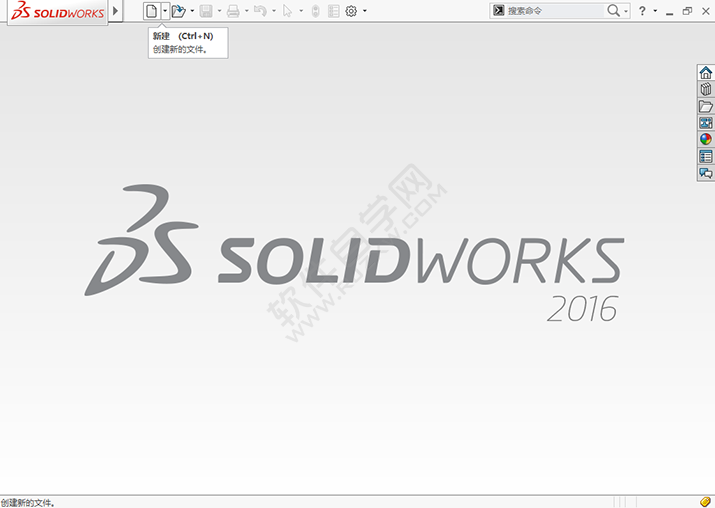Click the SOLIDWORKS logo menu
The height and width of the screenshot is (508, 715).
click(57, 11)
